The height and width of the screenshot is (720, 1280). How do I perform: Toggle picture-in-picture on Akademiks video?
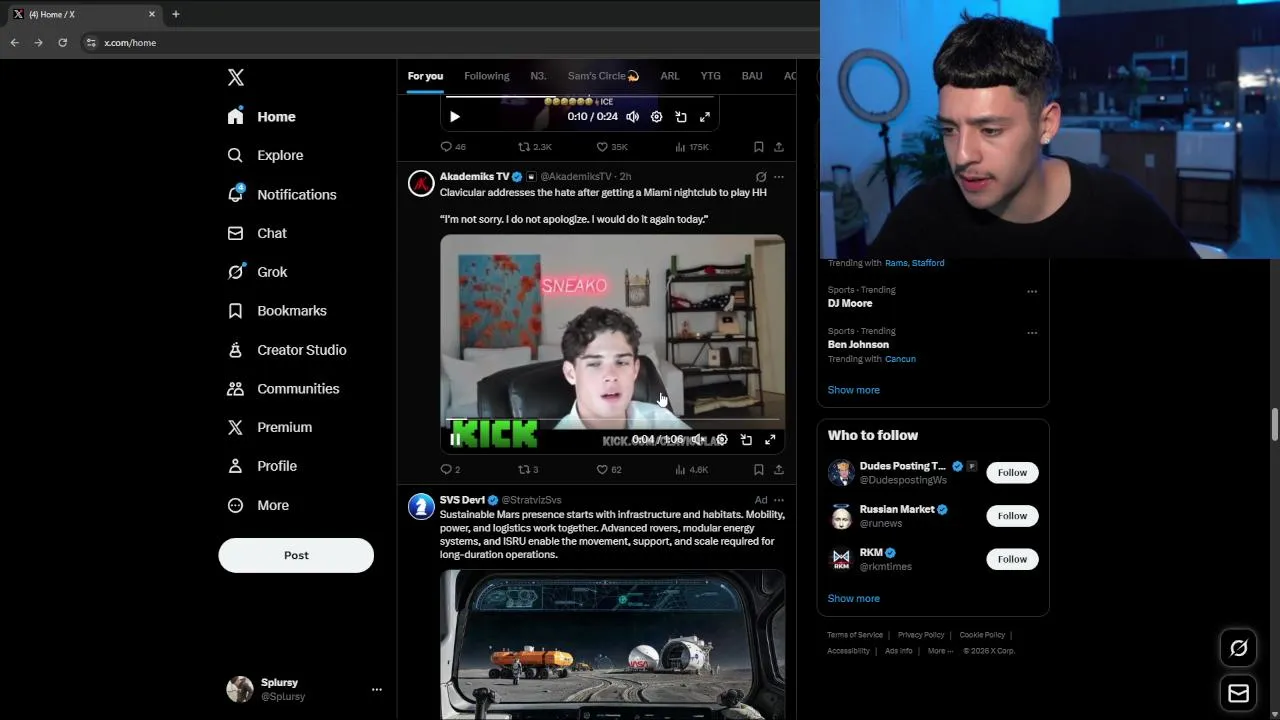click(746, 440)
